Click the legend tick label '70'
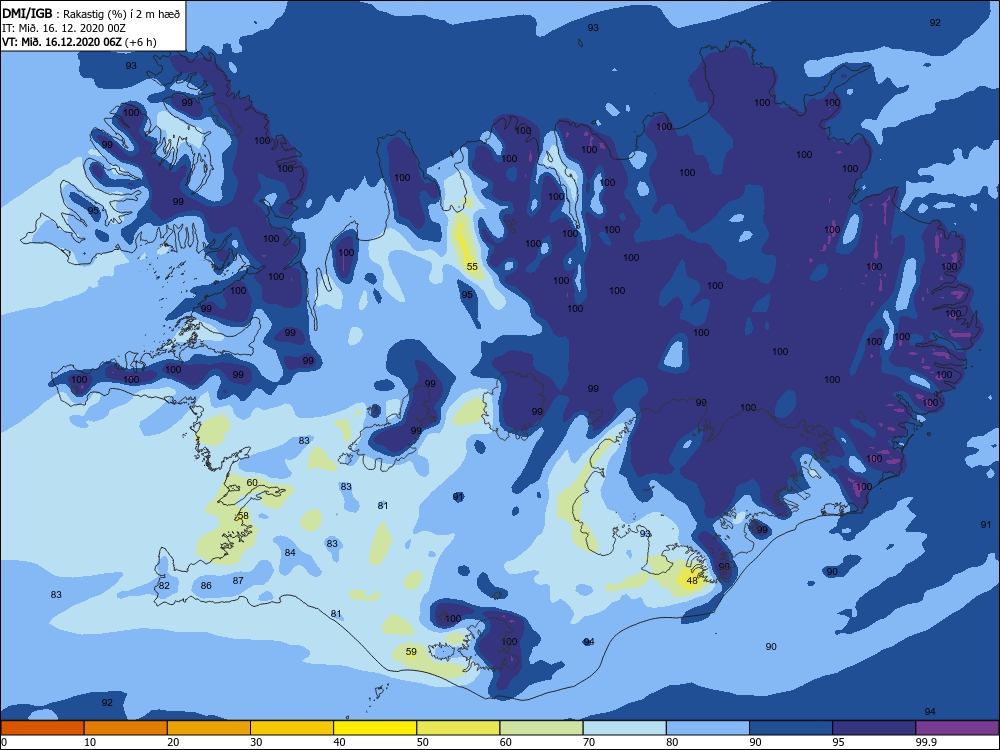The image size is (1000, 750). [x=589, y=742]
